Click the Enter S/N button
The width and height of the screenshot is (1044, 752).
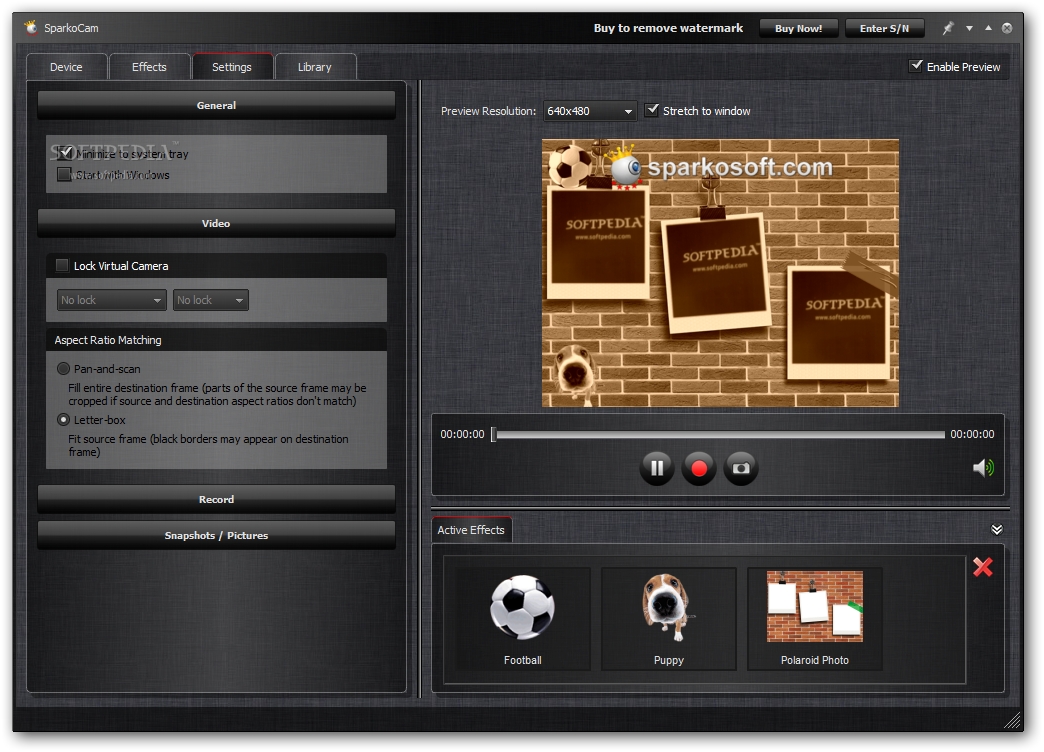click(x=884, y=28)
